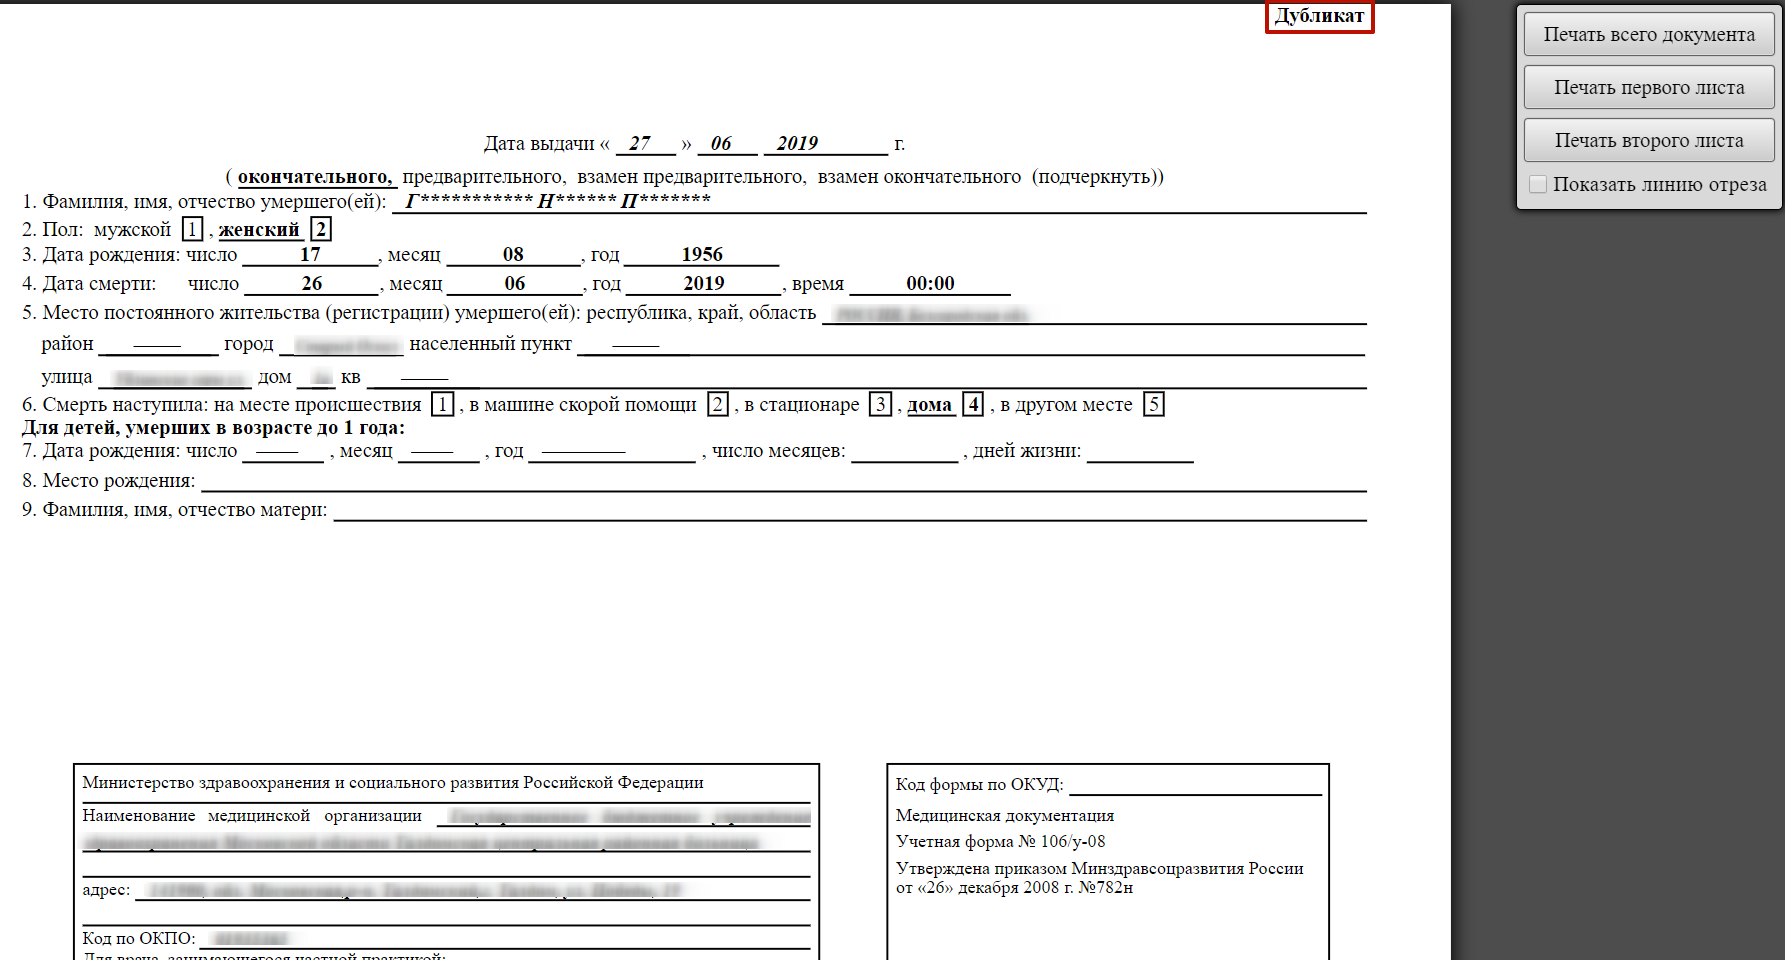The image size is (1785, 960).
Task: Select box 1 next to 'мужской'
Action: (192, 229)
